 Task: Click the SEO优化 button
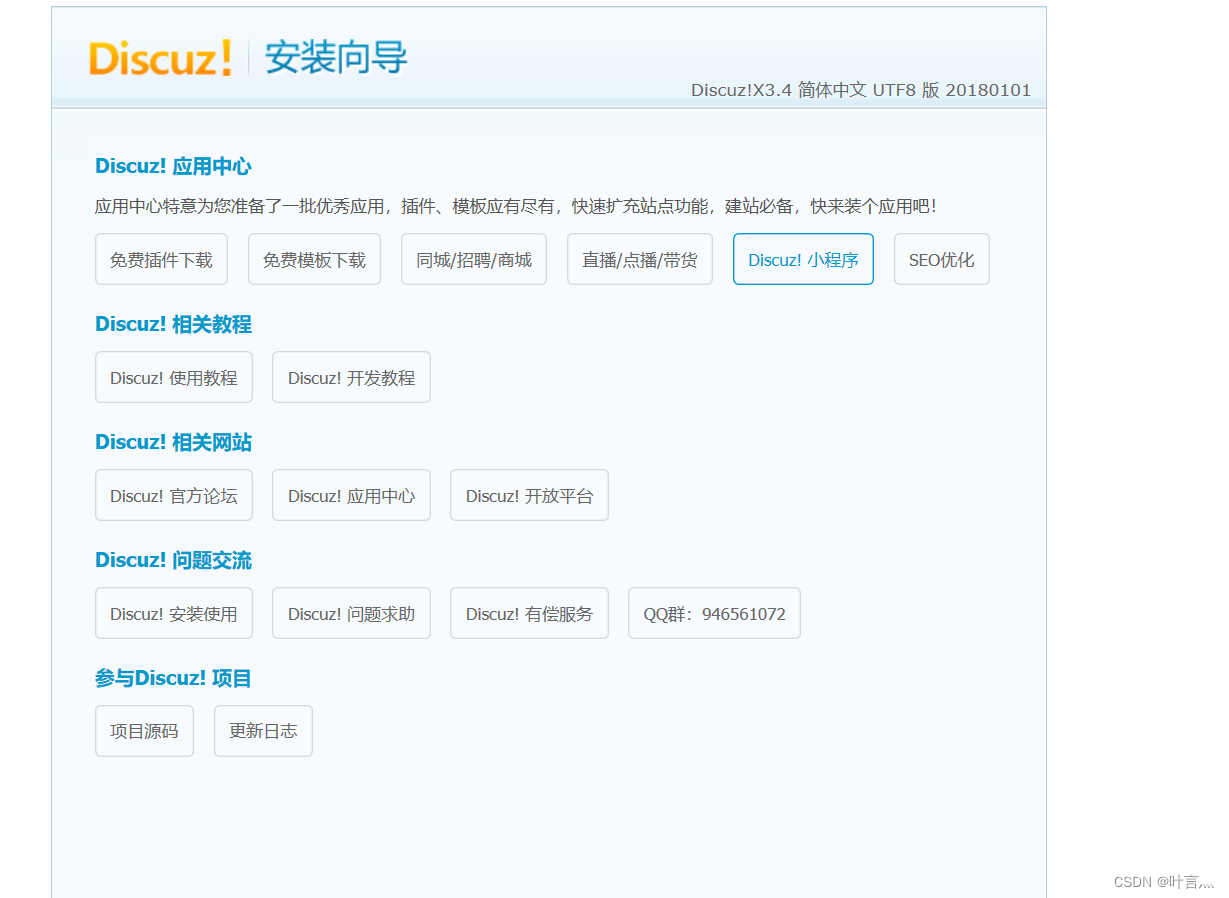point(942,260)
